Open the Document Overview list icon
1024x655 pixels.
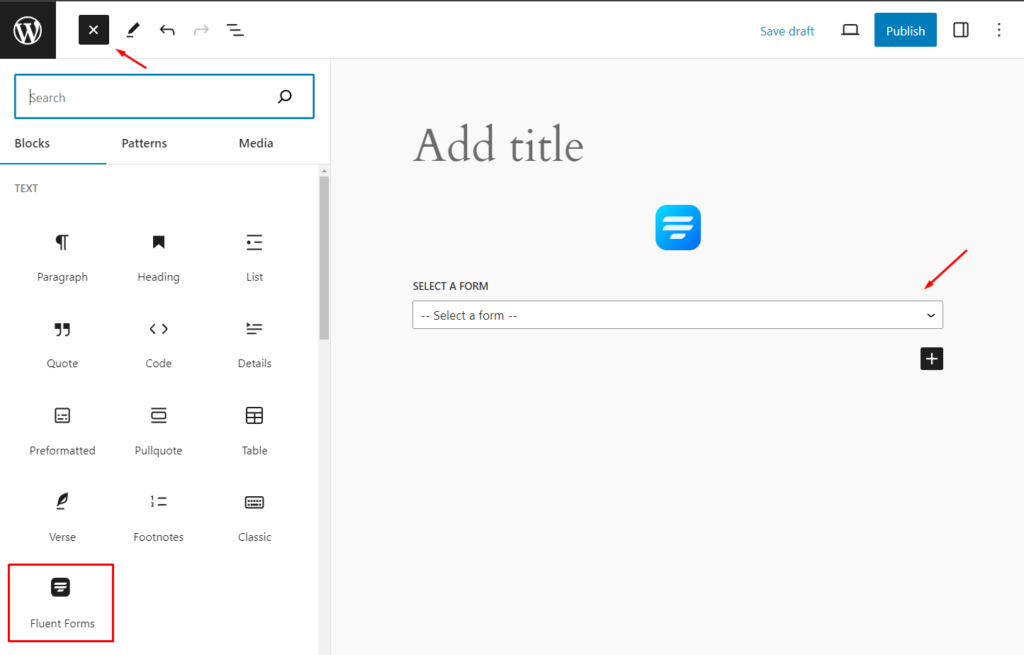pyautogui.click(x=235, y=30)
